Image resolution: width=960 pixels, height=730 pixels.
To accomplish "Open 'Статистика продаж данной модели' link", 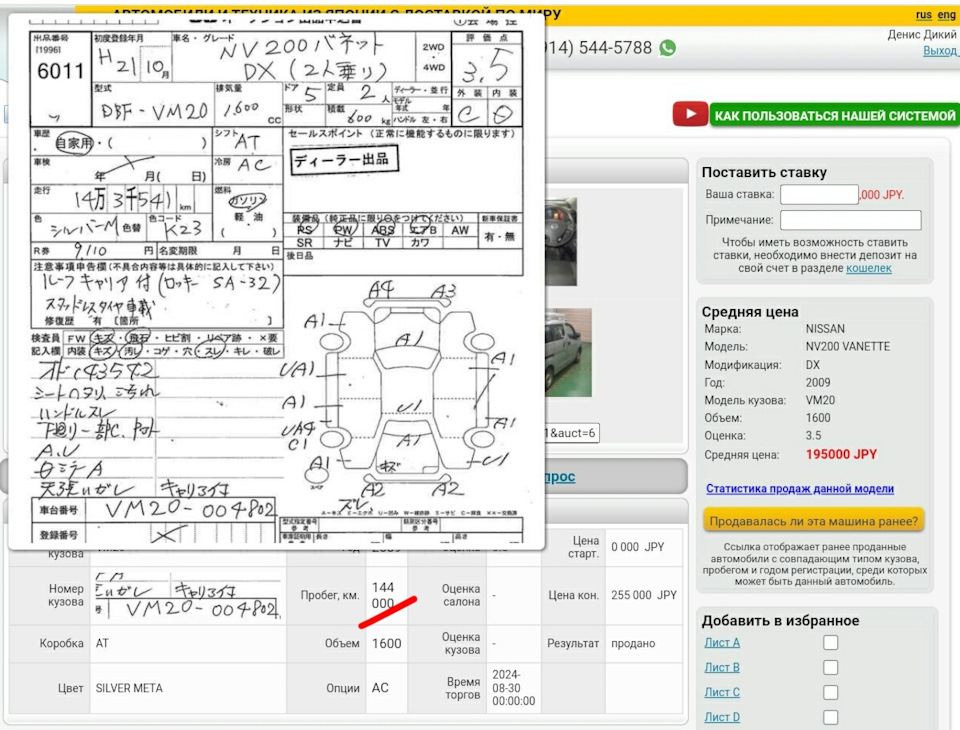I will [800, 489].
